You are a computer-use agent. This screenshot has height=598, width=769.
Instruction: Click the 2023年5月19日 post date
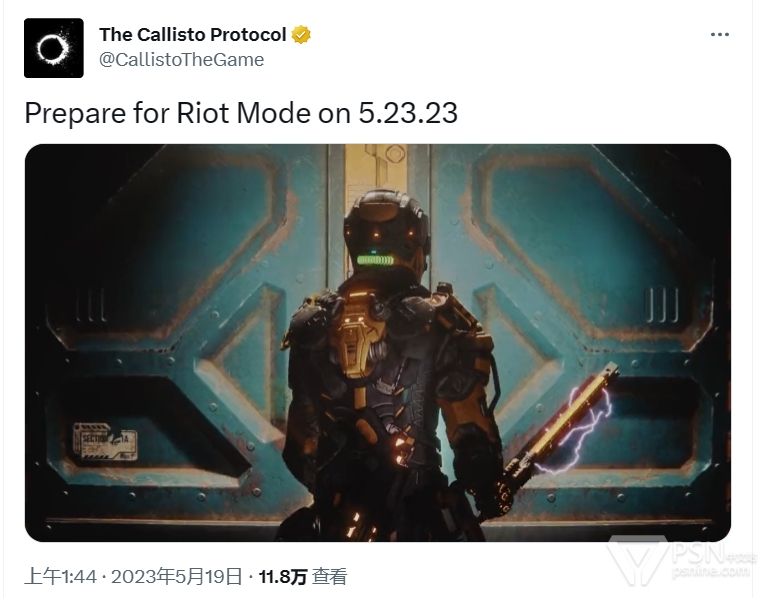(177, 576)
